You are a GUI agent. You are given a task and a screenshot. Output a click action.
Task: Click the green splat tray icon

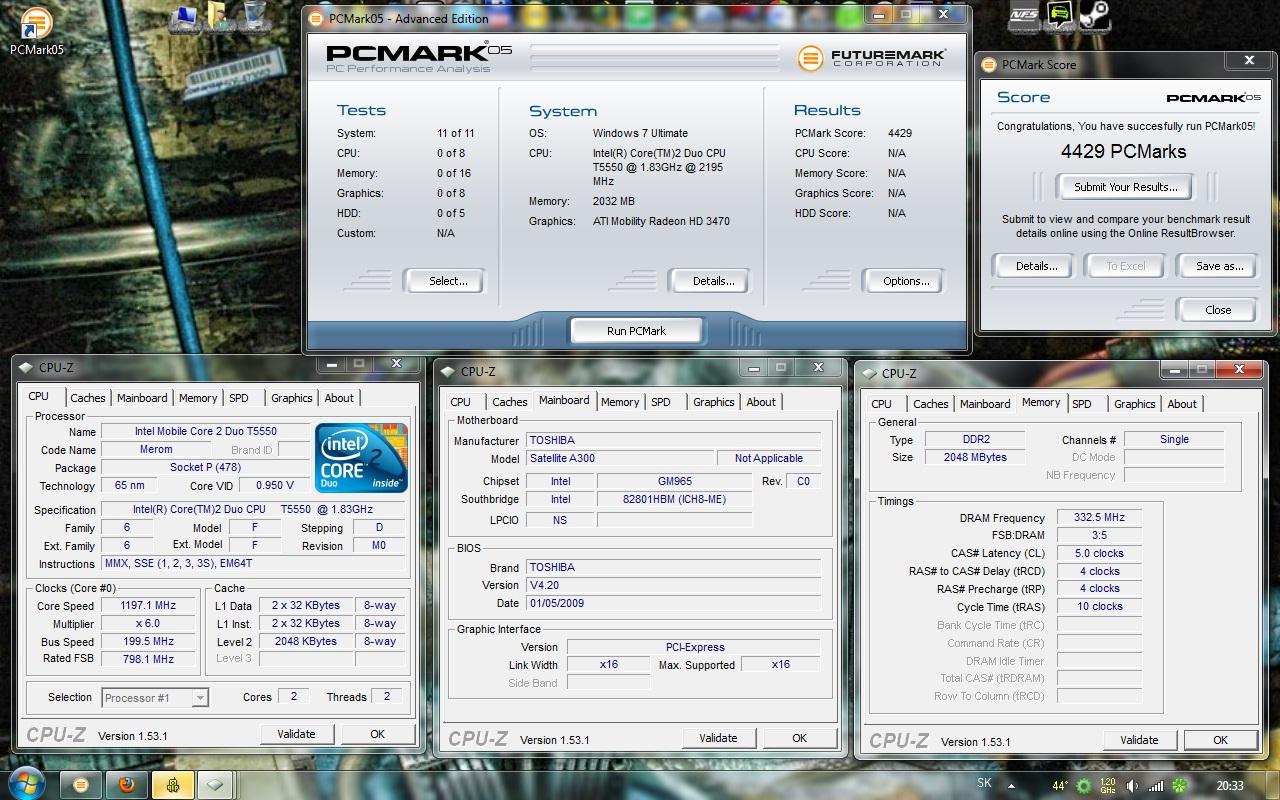click(x=1180, y=786)
